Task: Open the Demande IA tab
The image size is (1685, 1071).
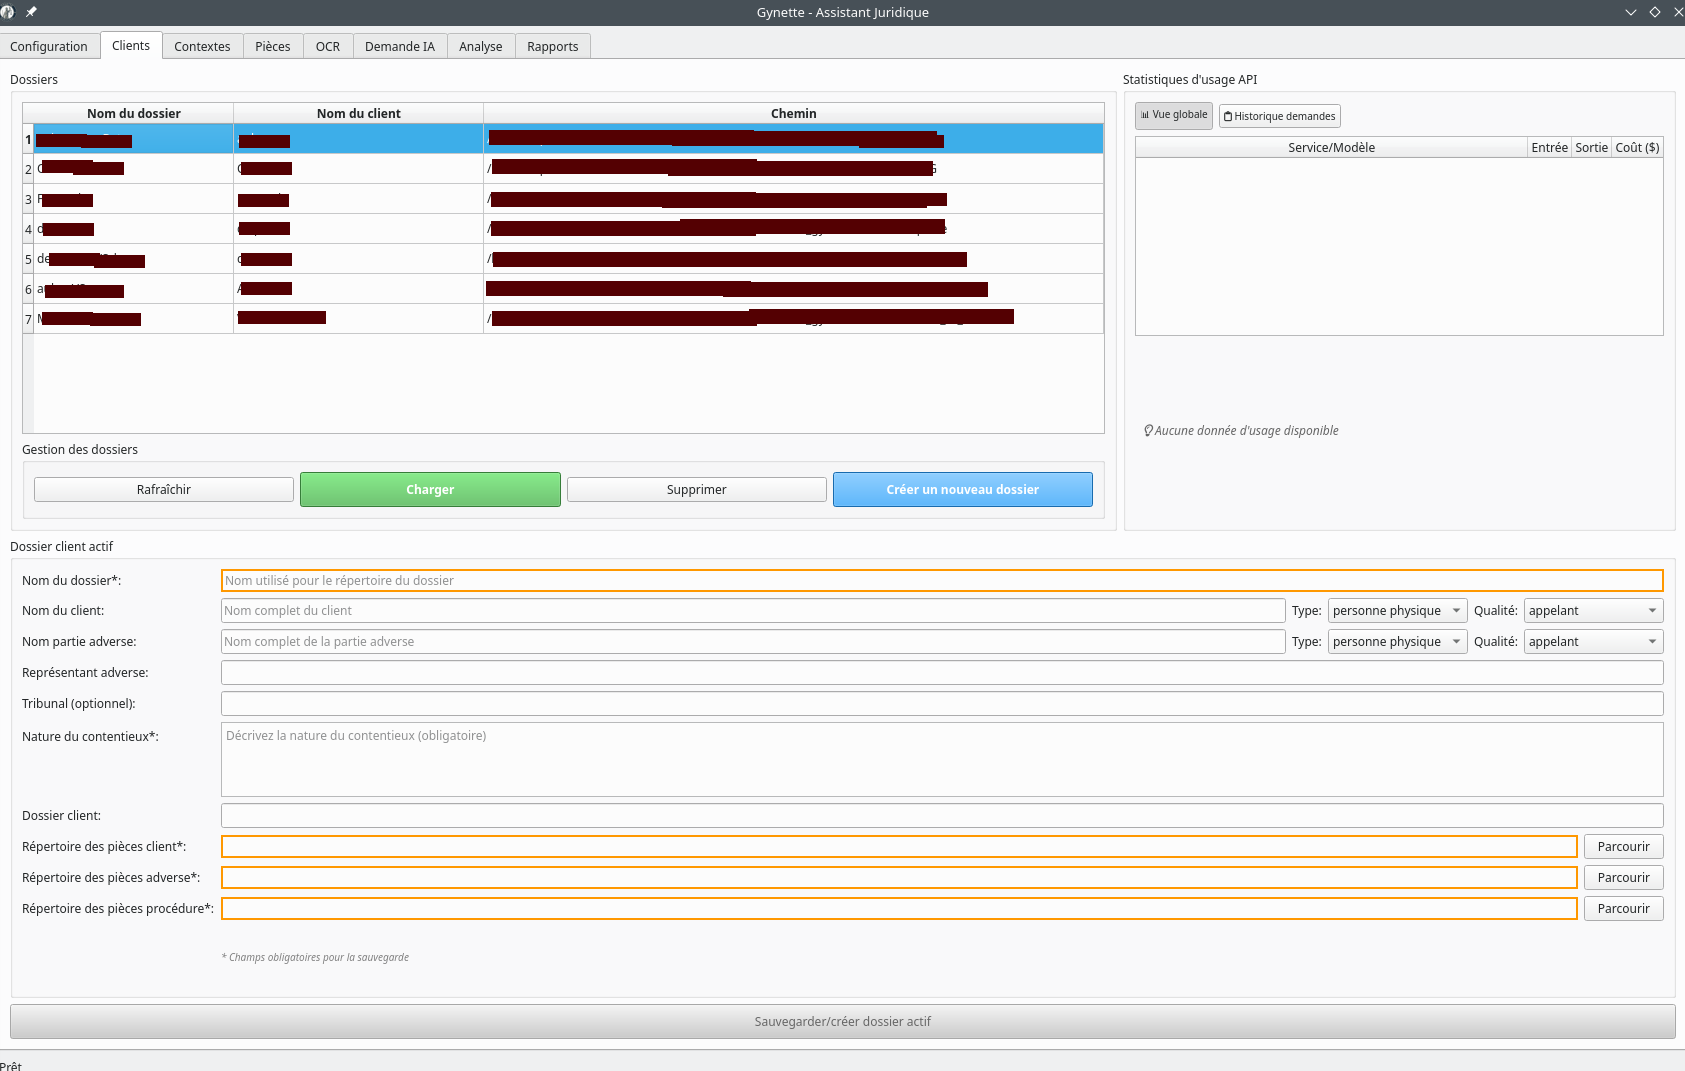Action: pos(399,46)
